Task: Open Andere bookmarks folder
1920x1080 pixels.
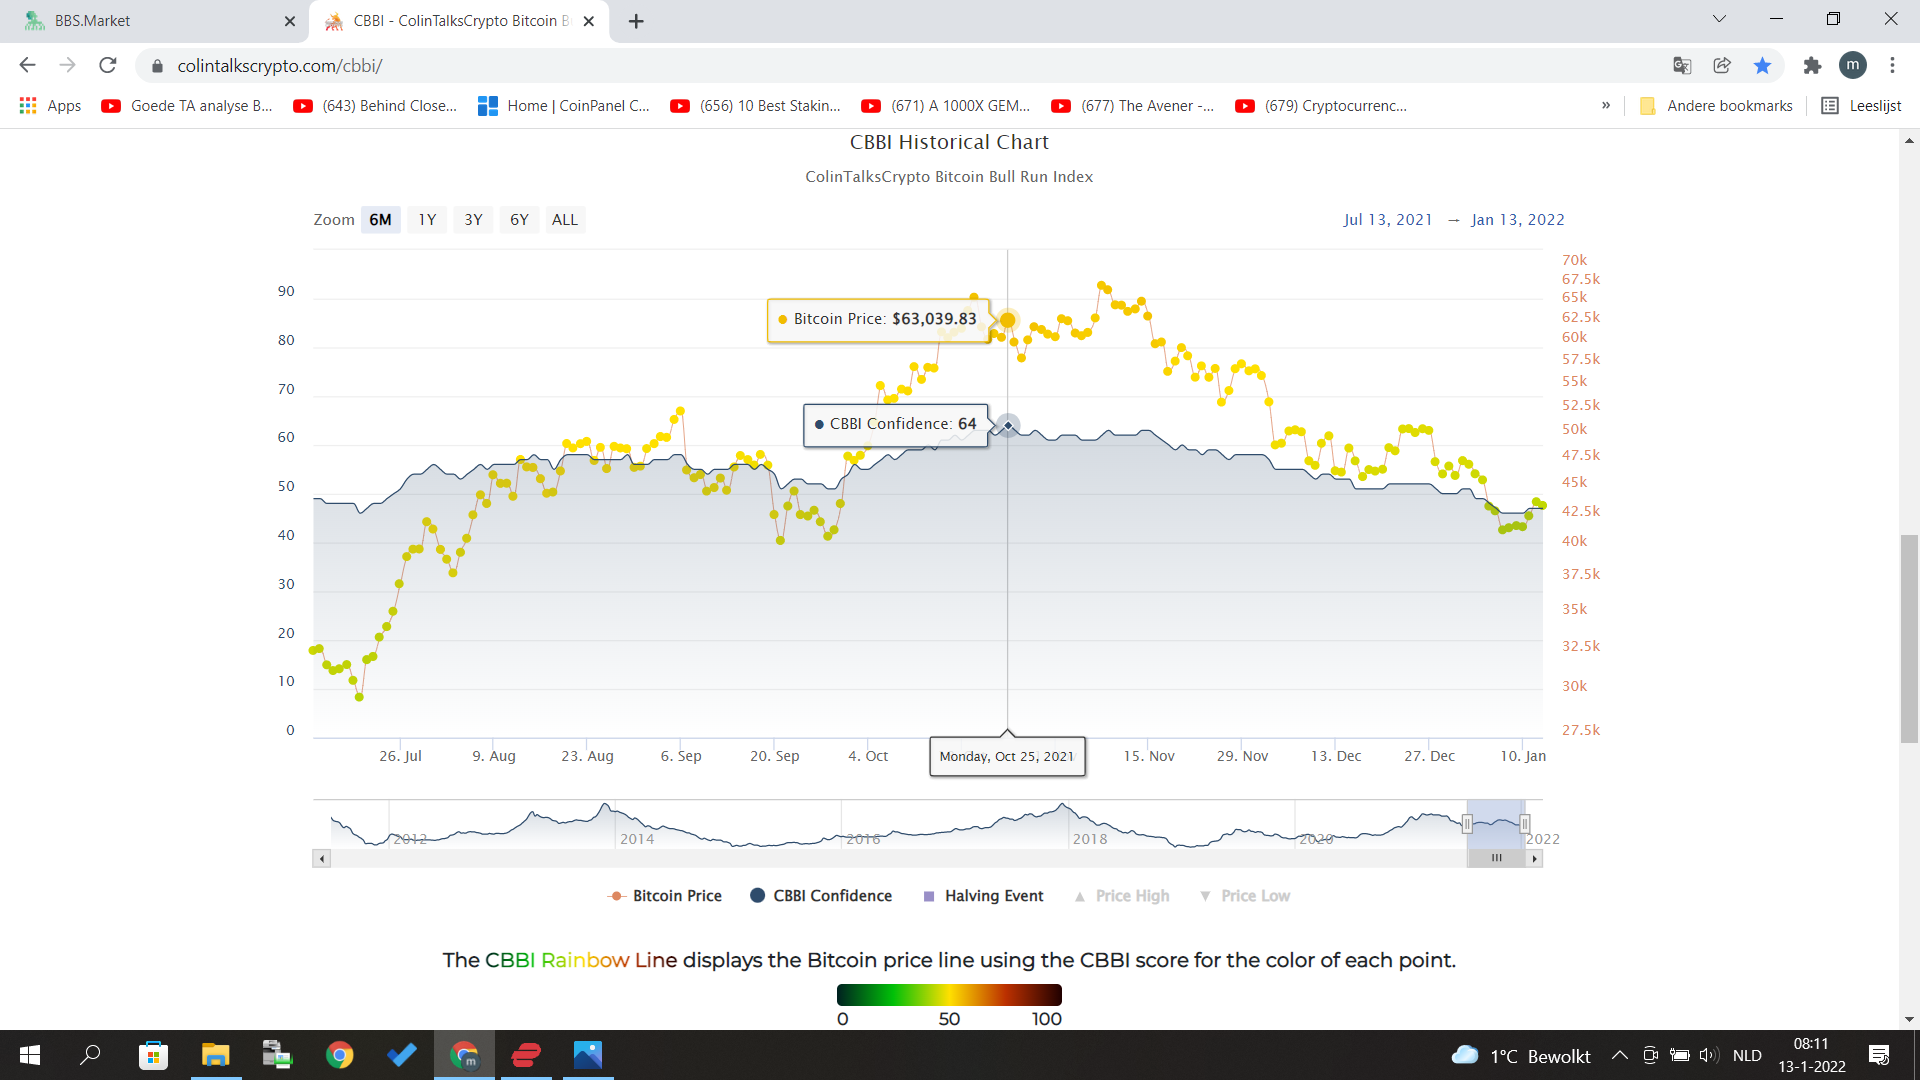Action: pos(1716,106)
